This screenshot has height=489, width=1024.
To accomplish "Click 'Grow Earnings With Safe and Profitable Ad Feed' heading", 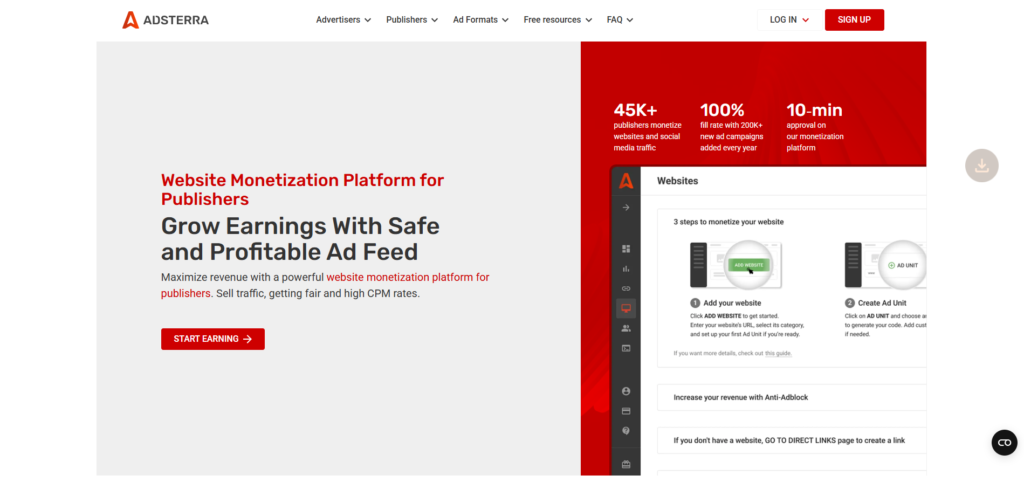I will (x=300, y=238).
